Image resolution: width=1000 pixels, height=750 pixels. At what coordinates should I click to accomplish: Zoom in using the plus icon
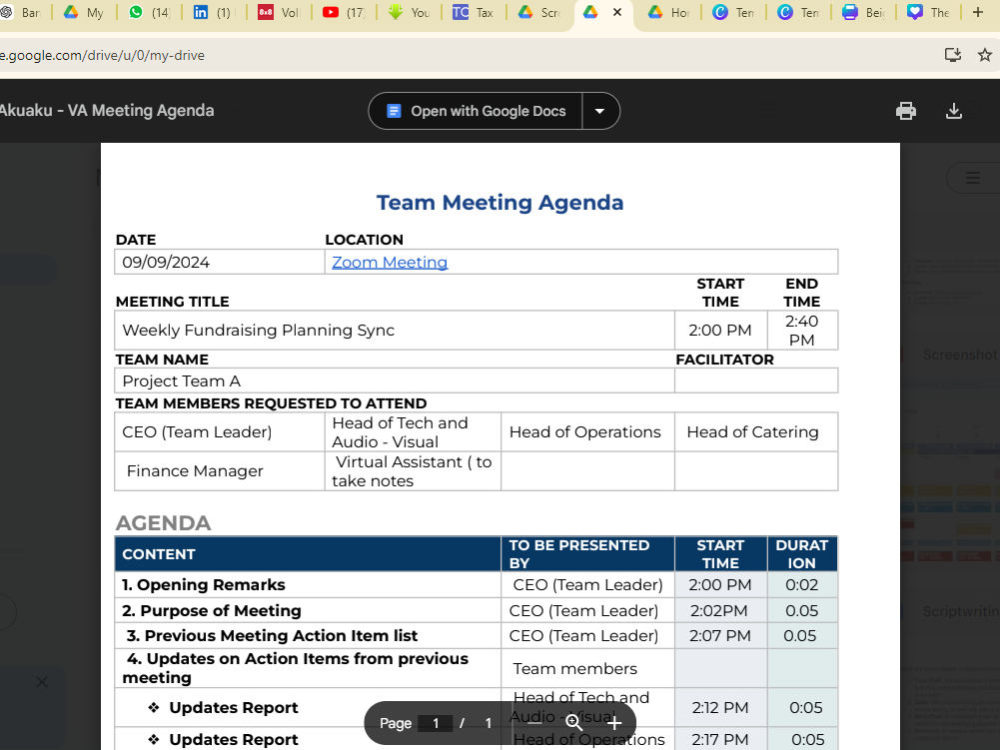pyautogui.click(x=614, y=723)
